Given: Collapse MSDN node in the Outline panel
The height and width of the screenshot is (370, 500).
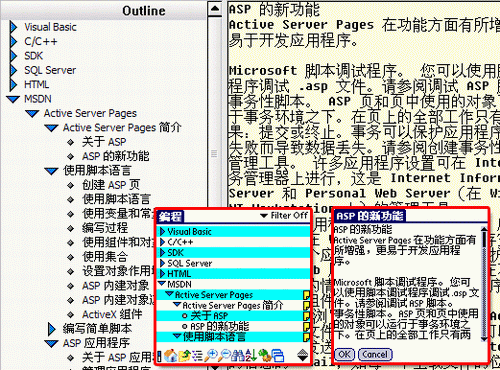Looking at the screenshot, I should pos(13,99).
